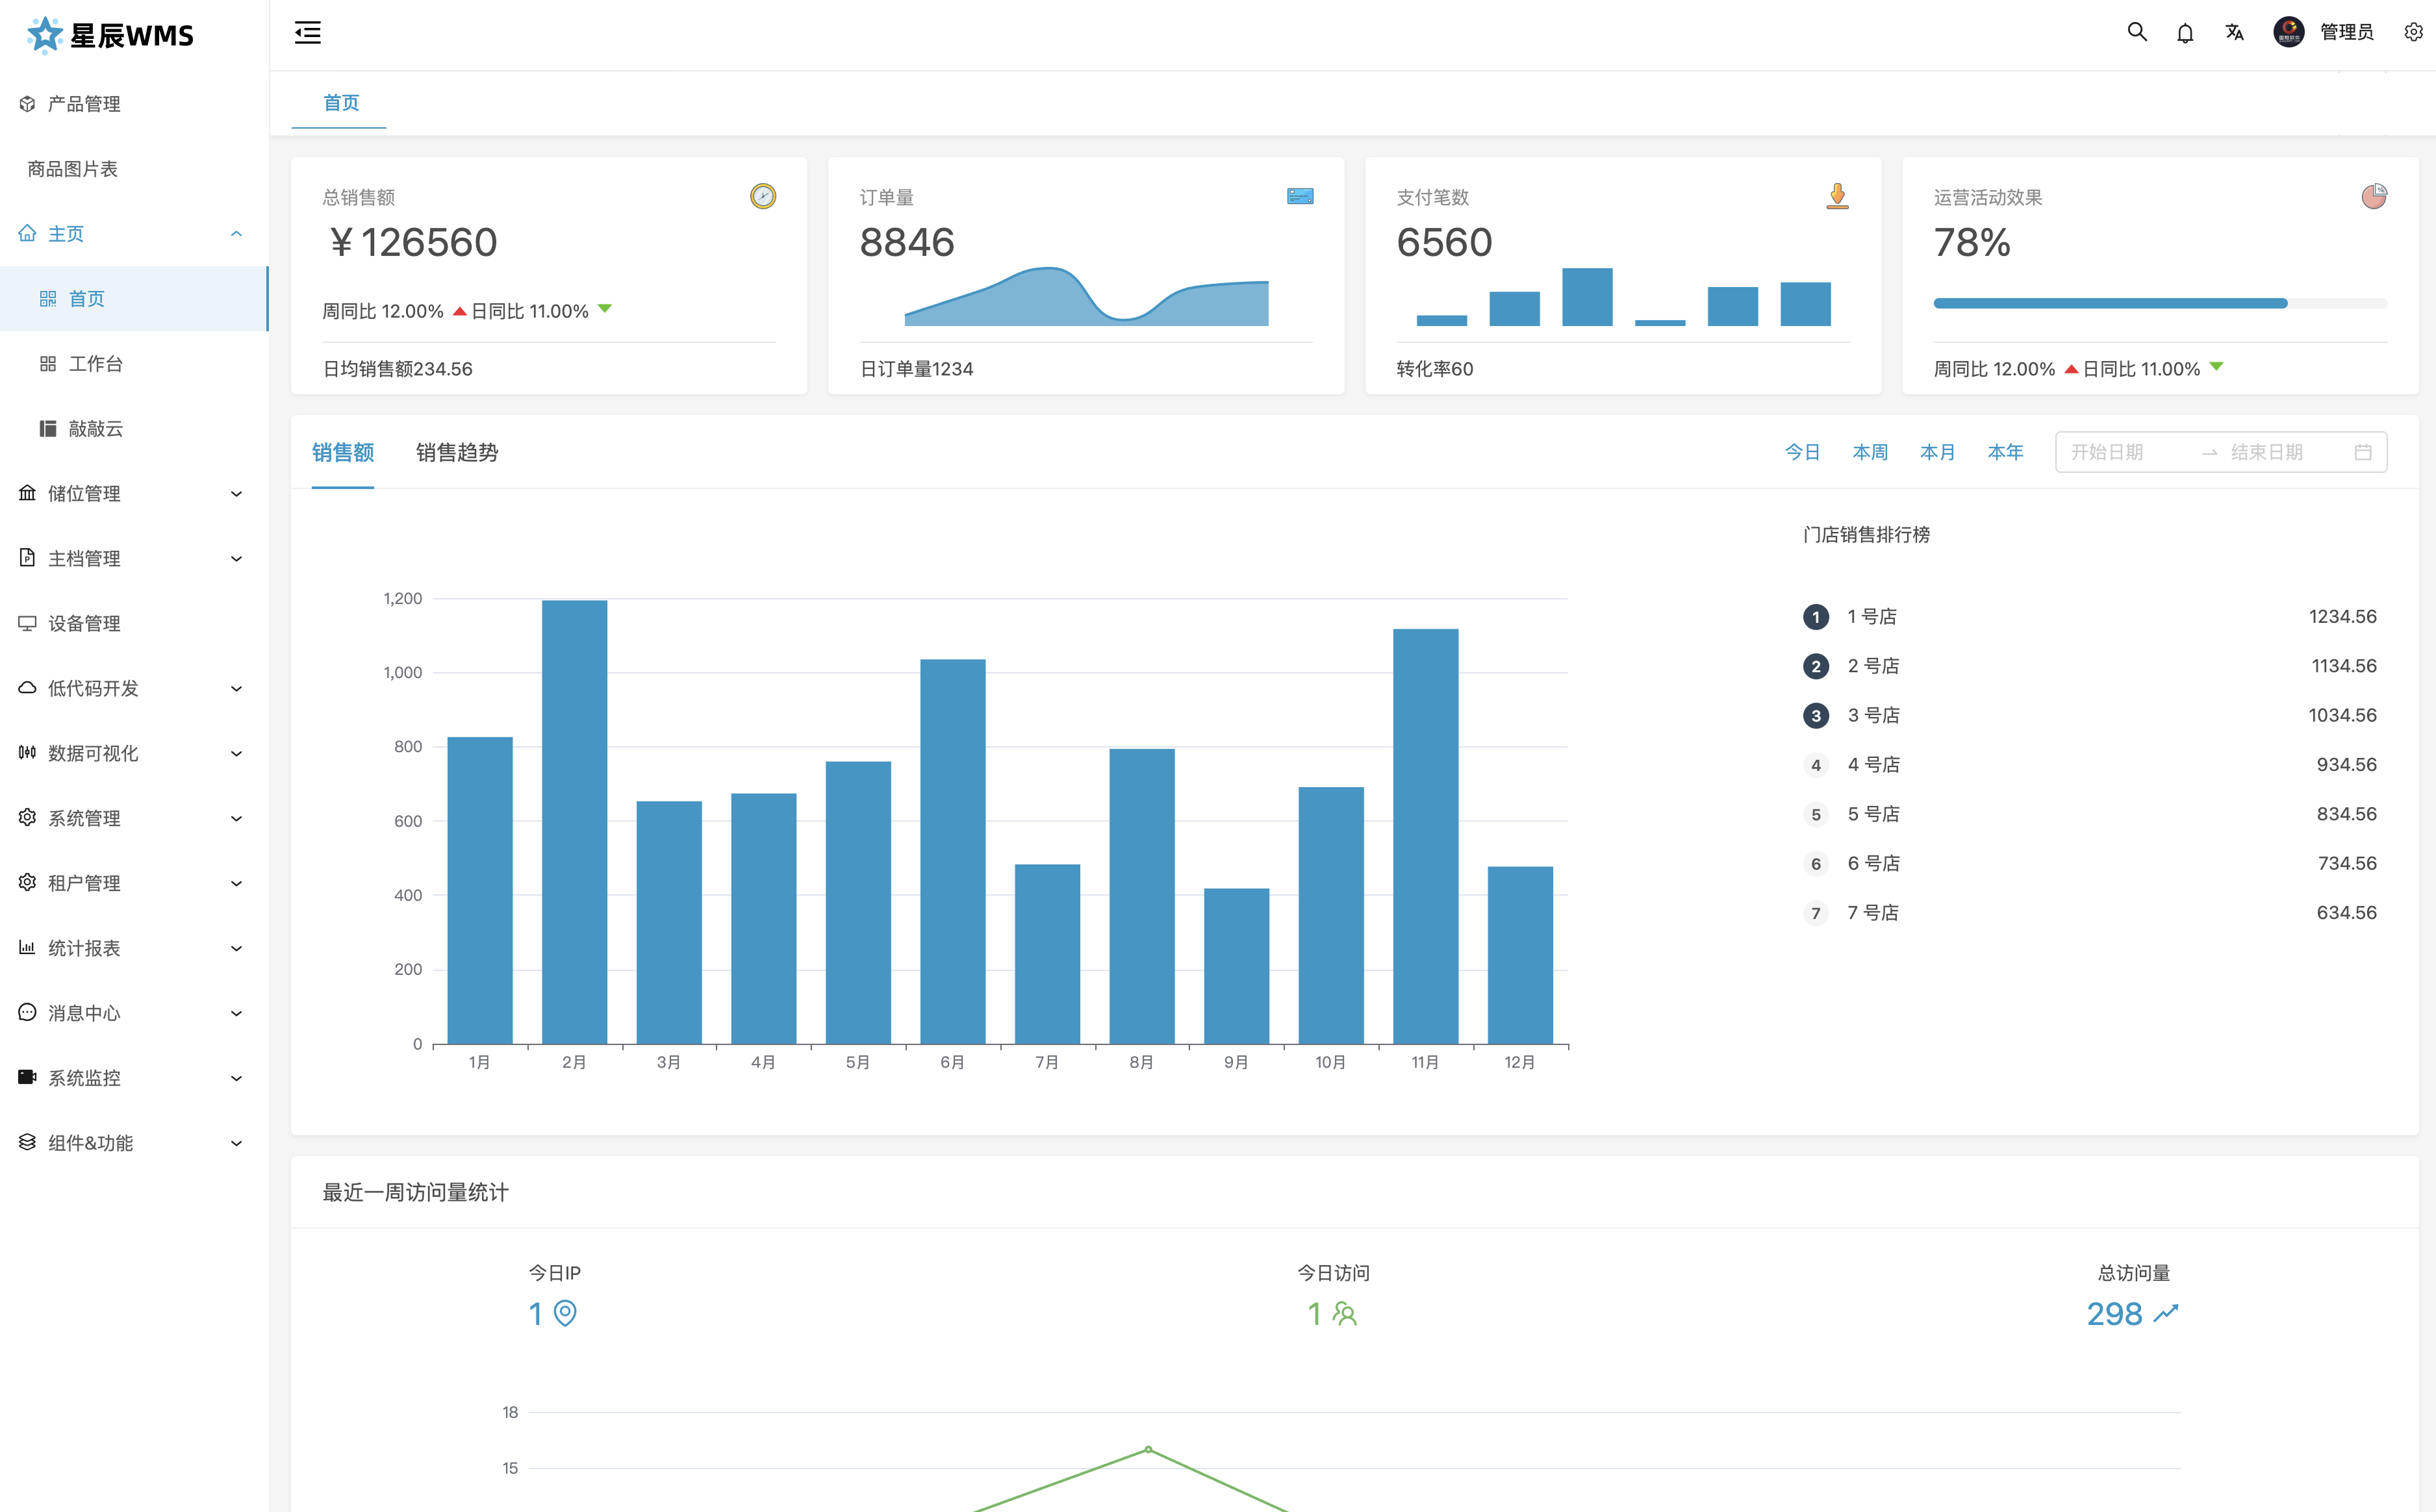Open notifications bell icon
Image resolution: width=2436 pixels, height=1512 pixels.
coord(2185,33)
